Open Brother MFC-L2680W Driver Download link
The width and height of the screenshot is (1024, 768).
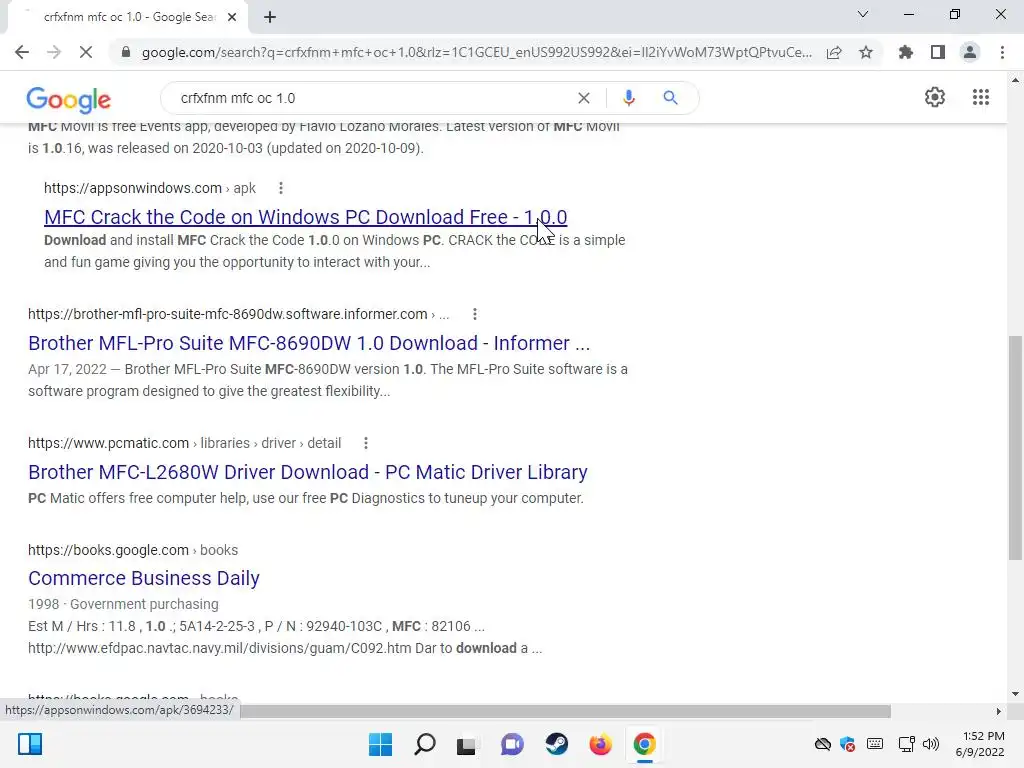[x=308, y=472]
